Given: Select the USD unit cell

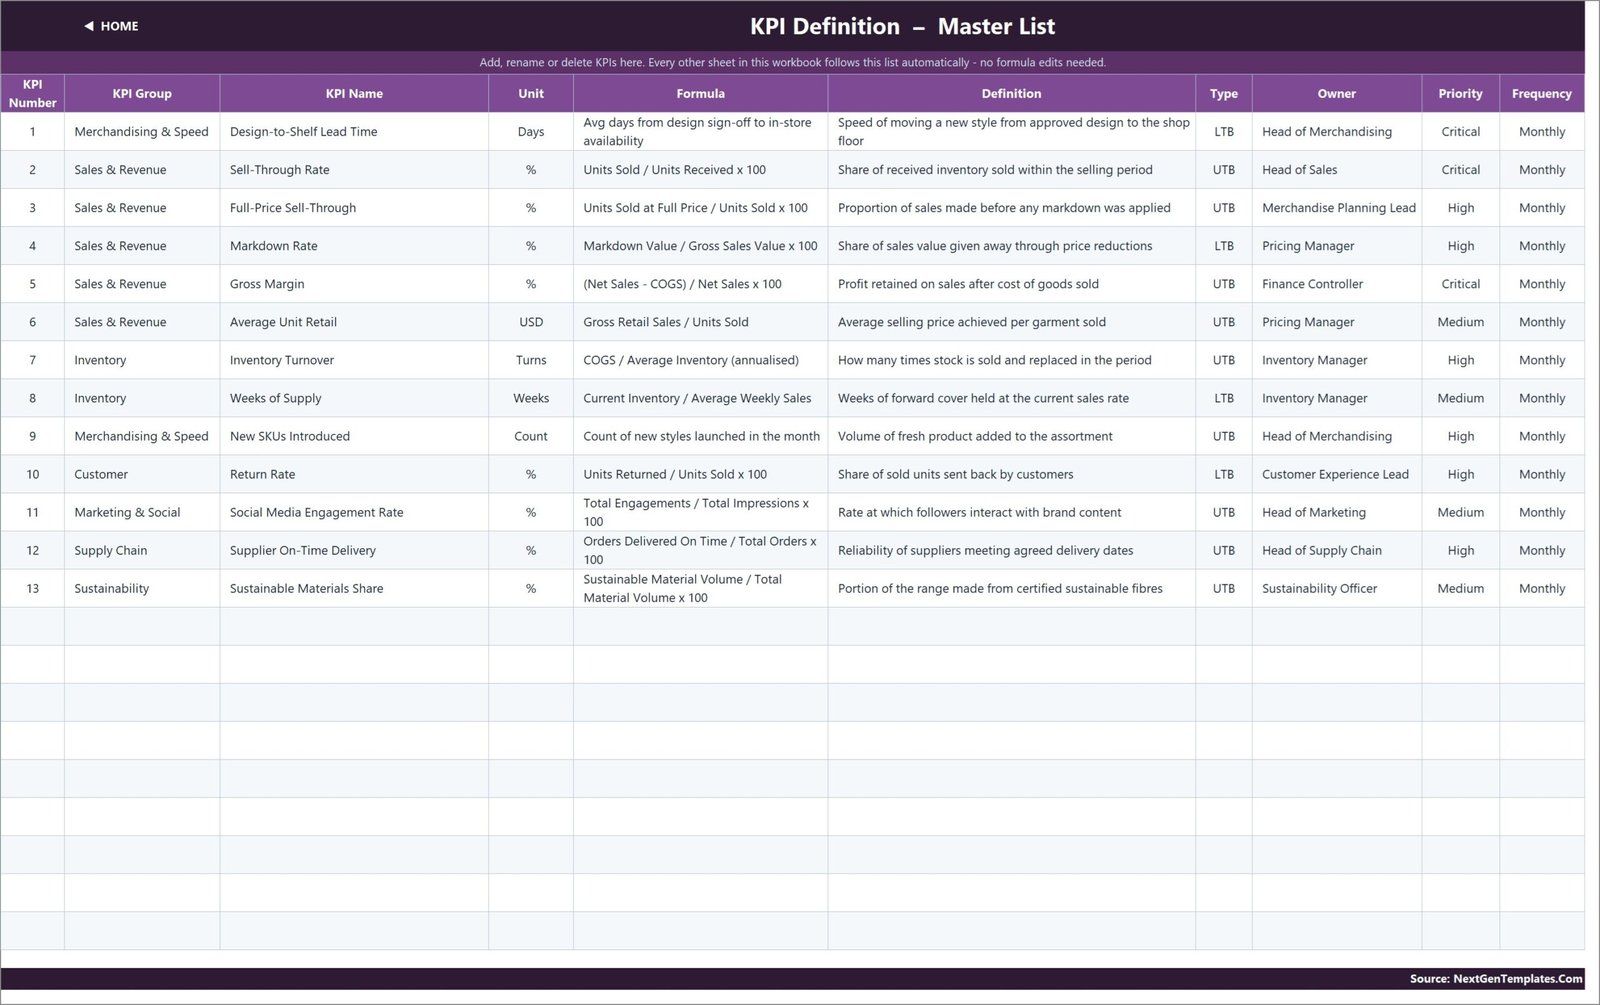Looking at the screenshot, I should (531, 322).
